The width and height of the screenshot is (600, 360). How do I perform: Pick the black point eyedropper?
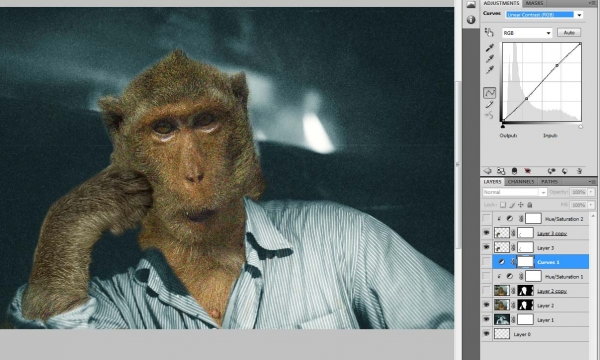click(489, 48)
